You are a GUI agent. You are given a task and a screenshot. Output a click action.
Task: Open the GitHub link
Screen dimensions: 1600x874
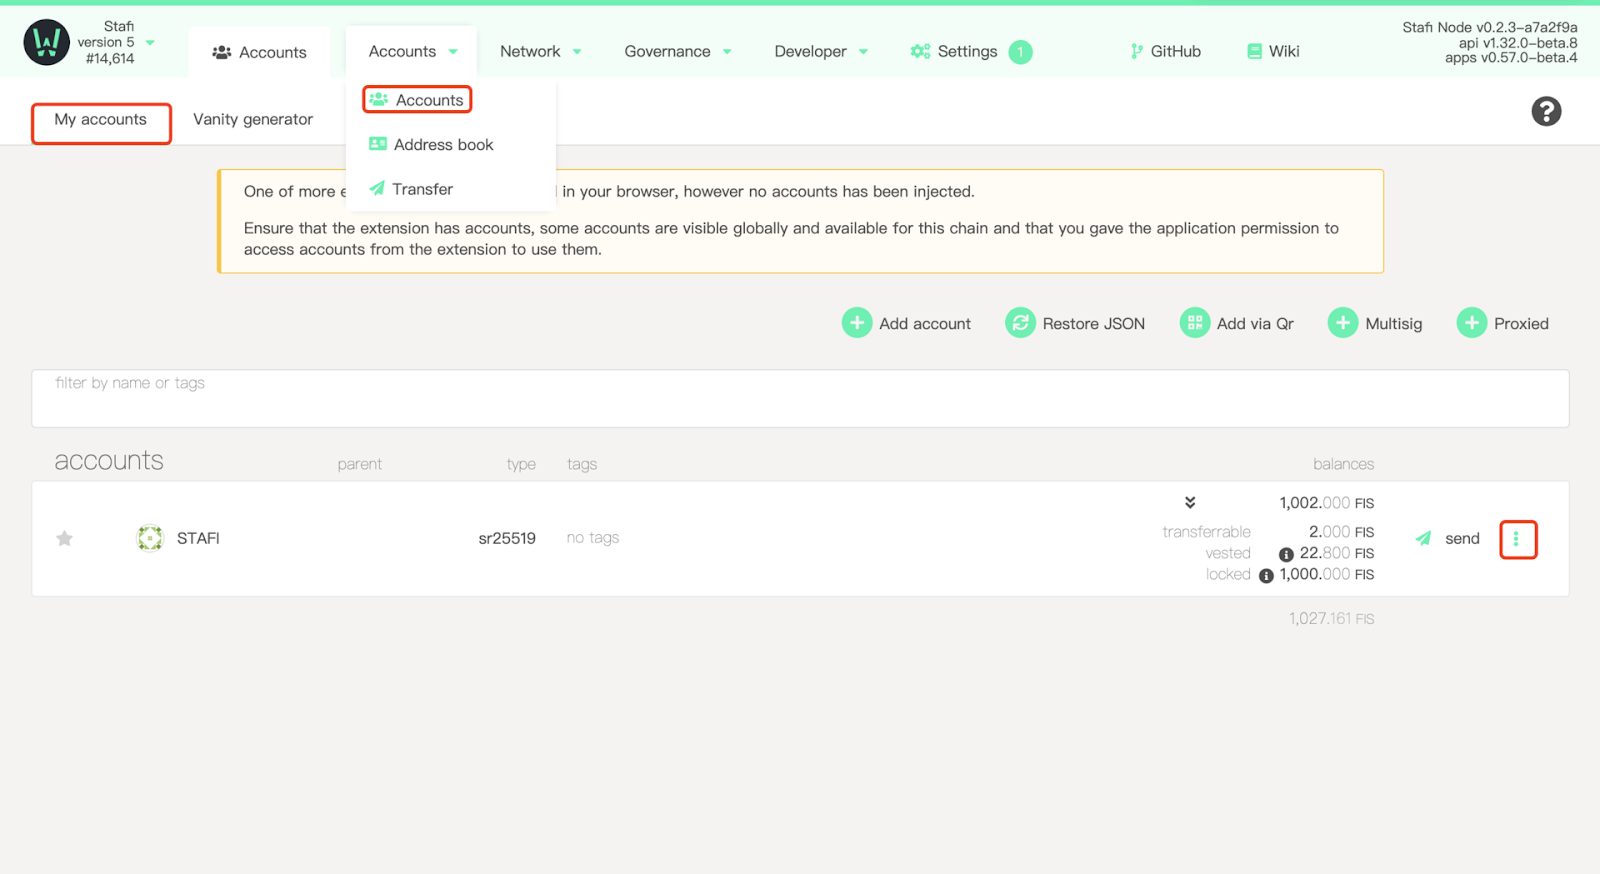[x=1165, y=51]
